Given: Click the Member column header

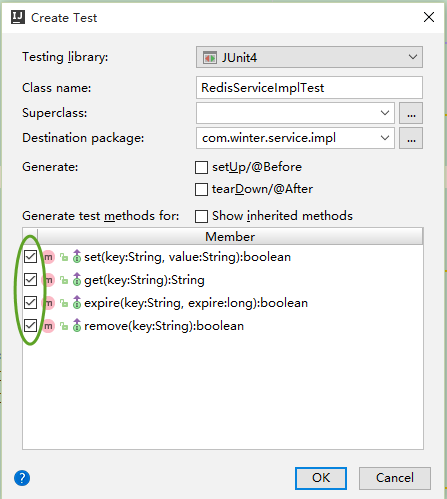Looking at the screenshot, I should click(230, 236).
